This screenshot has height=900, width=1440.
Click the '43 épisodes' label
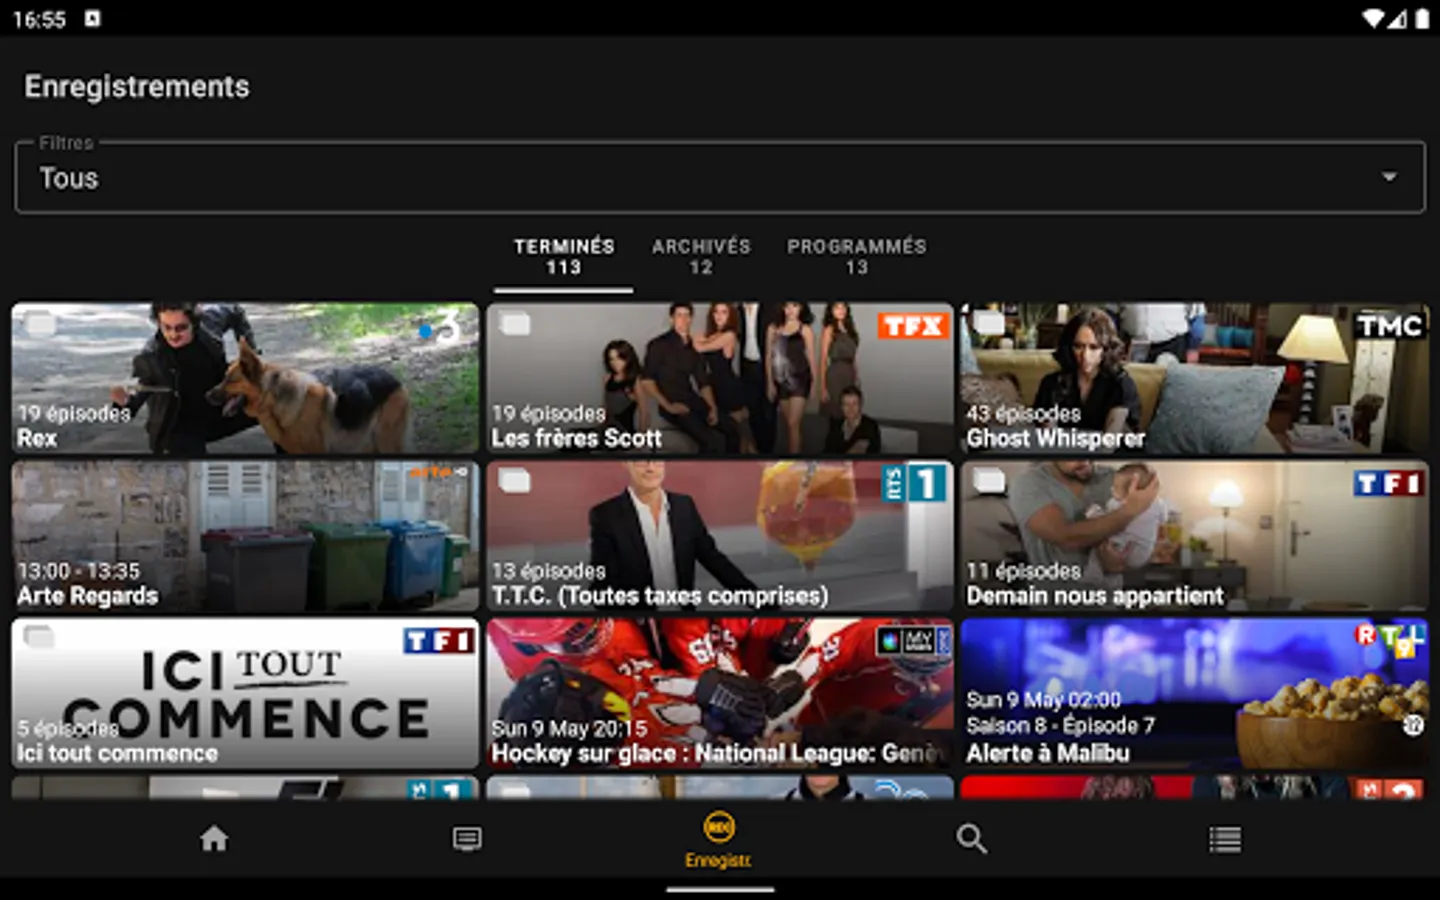[x=1023, y=413]
